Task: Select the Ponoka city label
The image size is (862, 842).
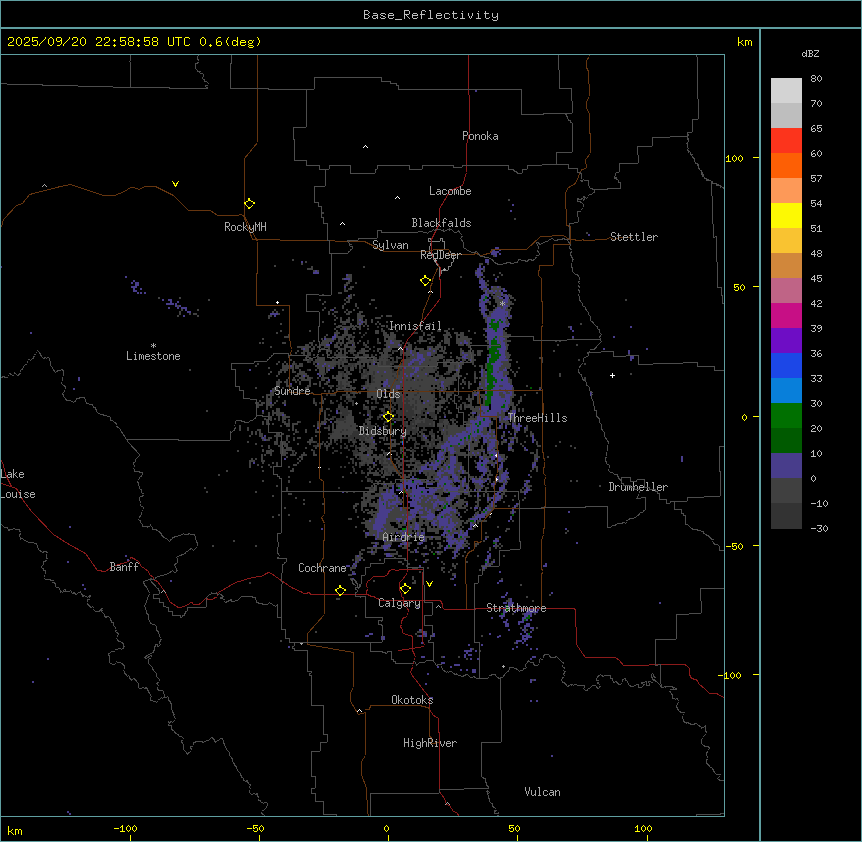Action: pyautogui.click(x=480, y=136)
